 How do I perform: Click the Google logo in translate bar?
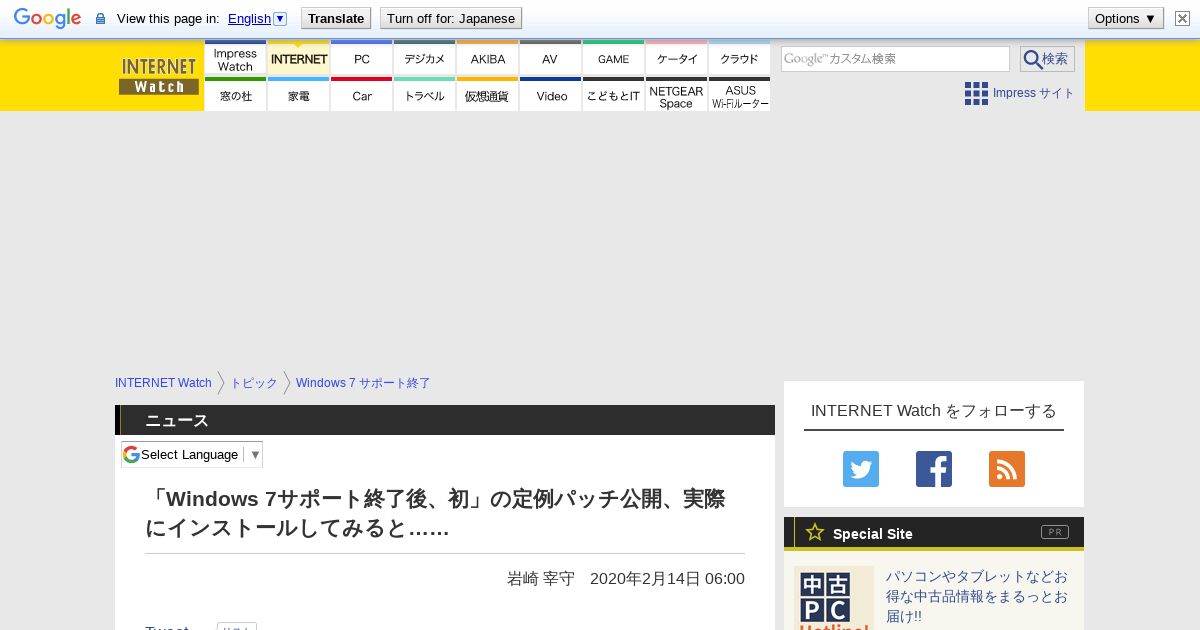click(x=47, y=18)
